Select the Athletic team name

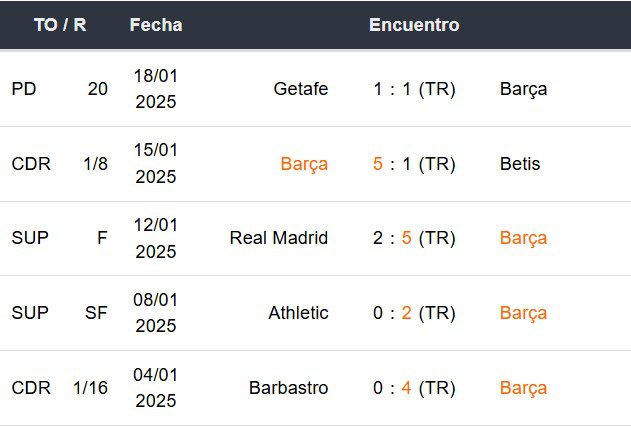[x=298, y=313]
